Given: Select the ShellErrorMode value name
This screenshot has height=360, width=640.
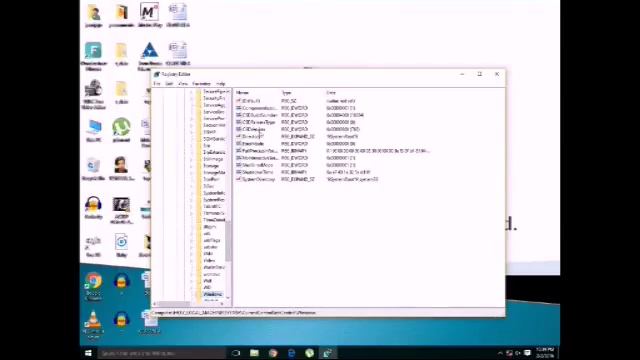Looking at the screenshot, I should click(258, 165).
